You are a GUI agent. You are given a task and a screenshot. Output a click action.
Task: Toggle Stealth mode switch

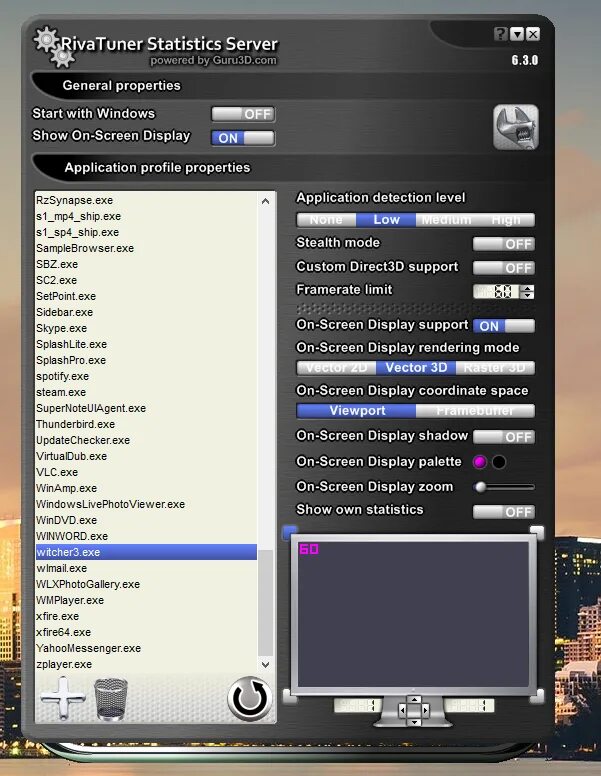click(503, 244)
